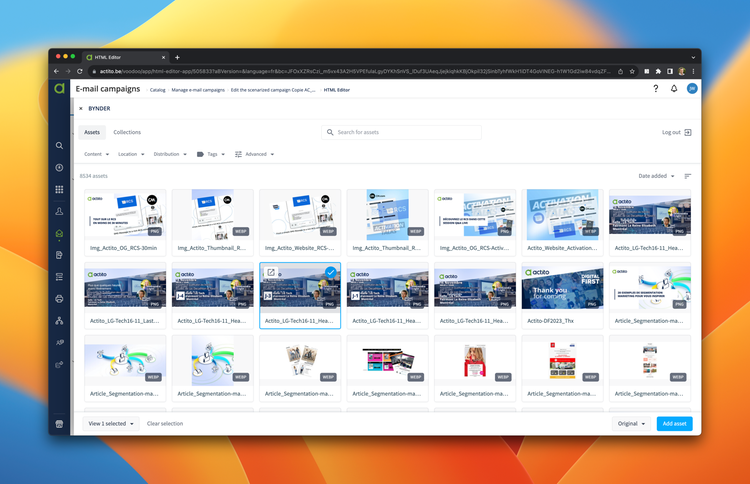
Task: Click the Search for assets field
Action: point(405,132)
